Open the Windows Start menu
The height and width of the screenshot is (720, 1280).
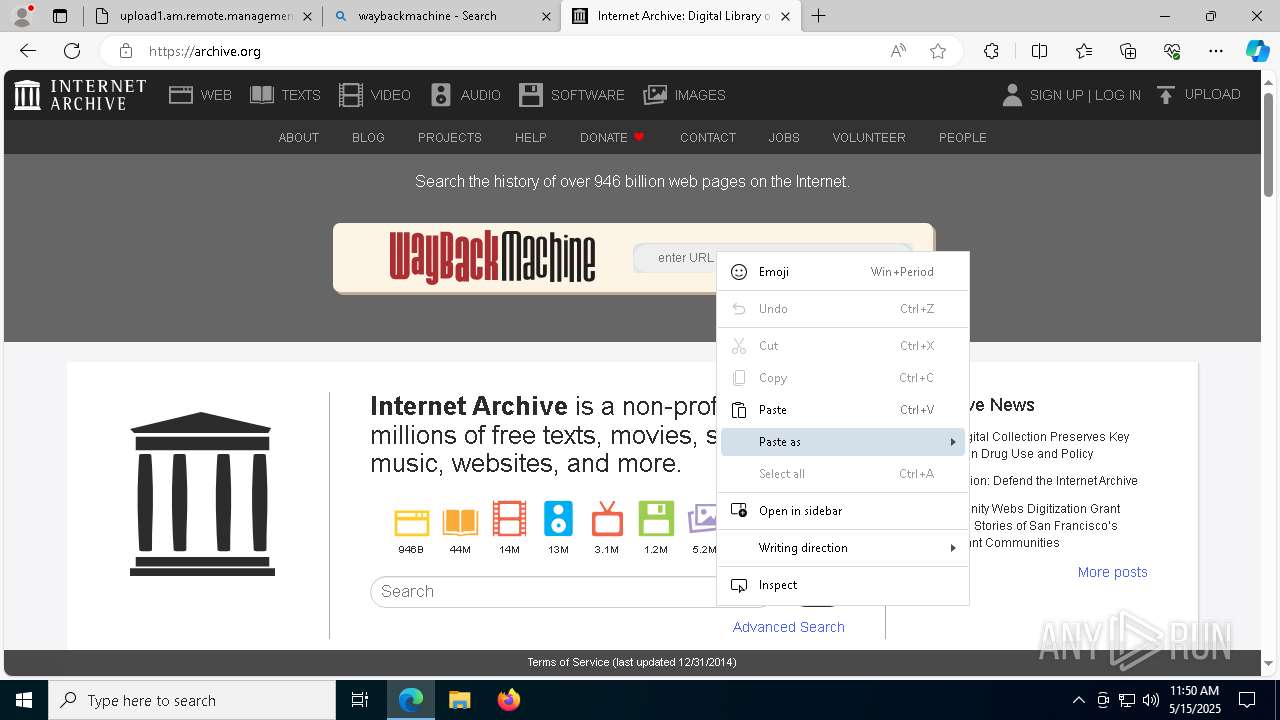tap(24, 701)
